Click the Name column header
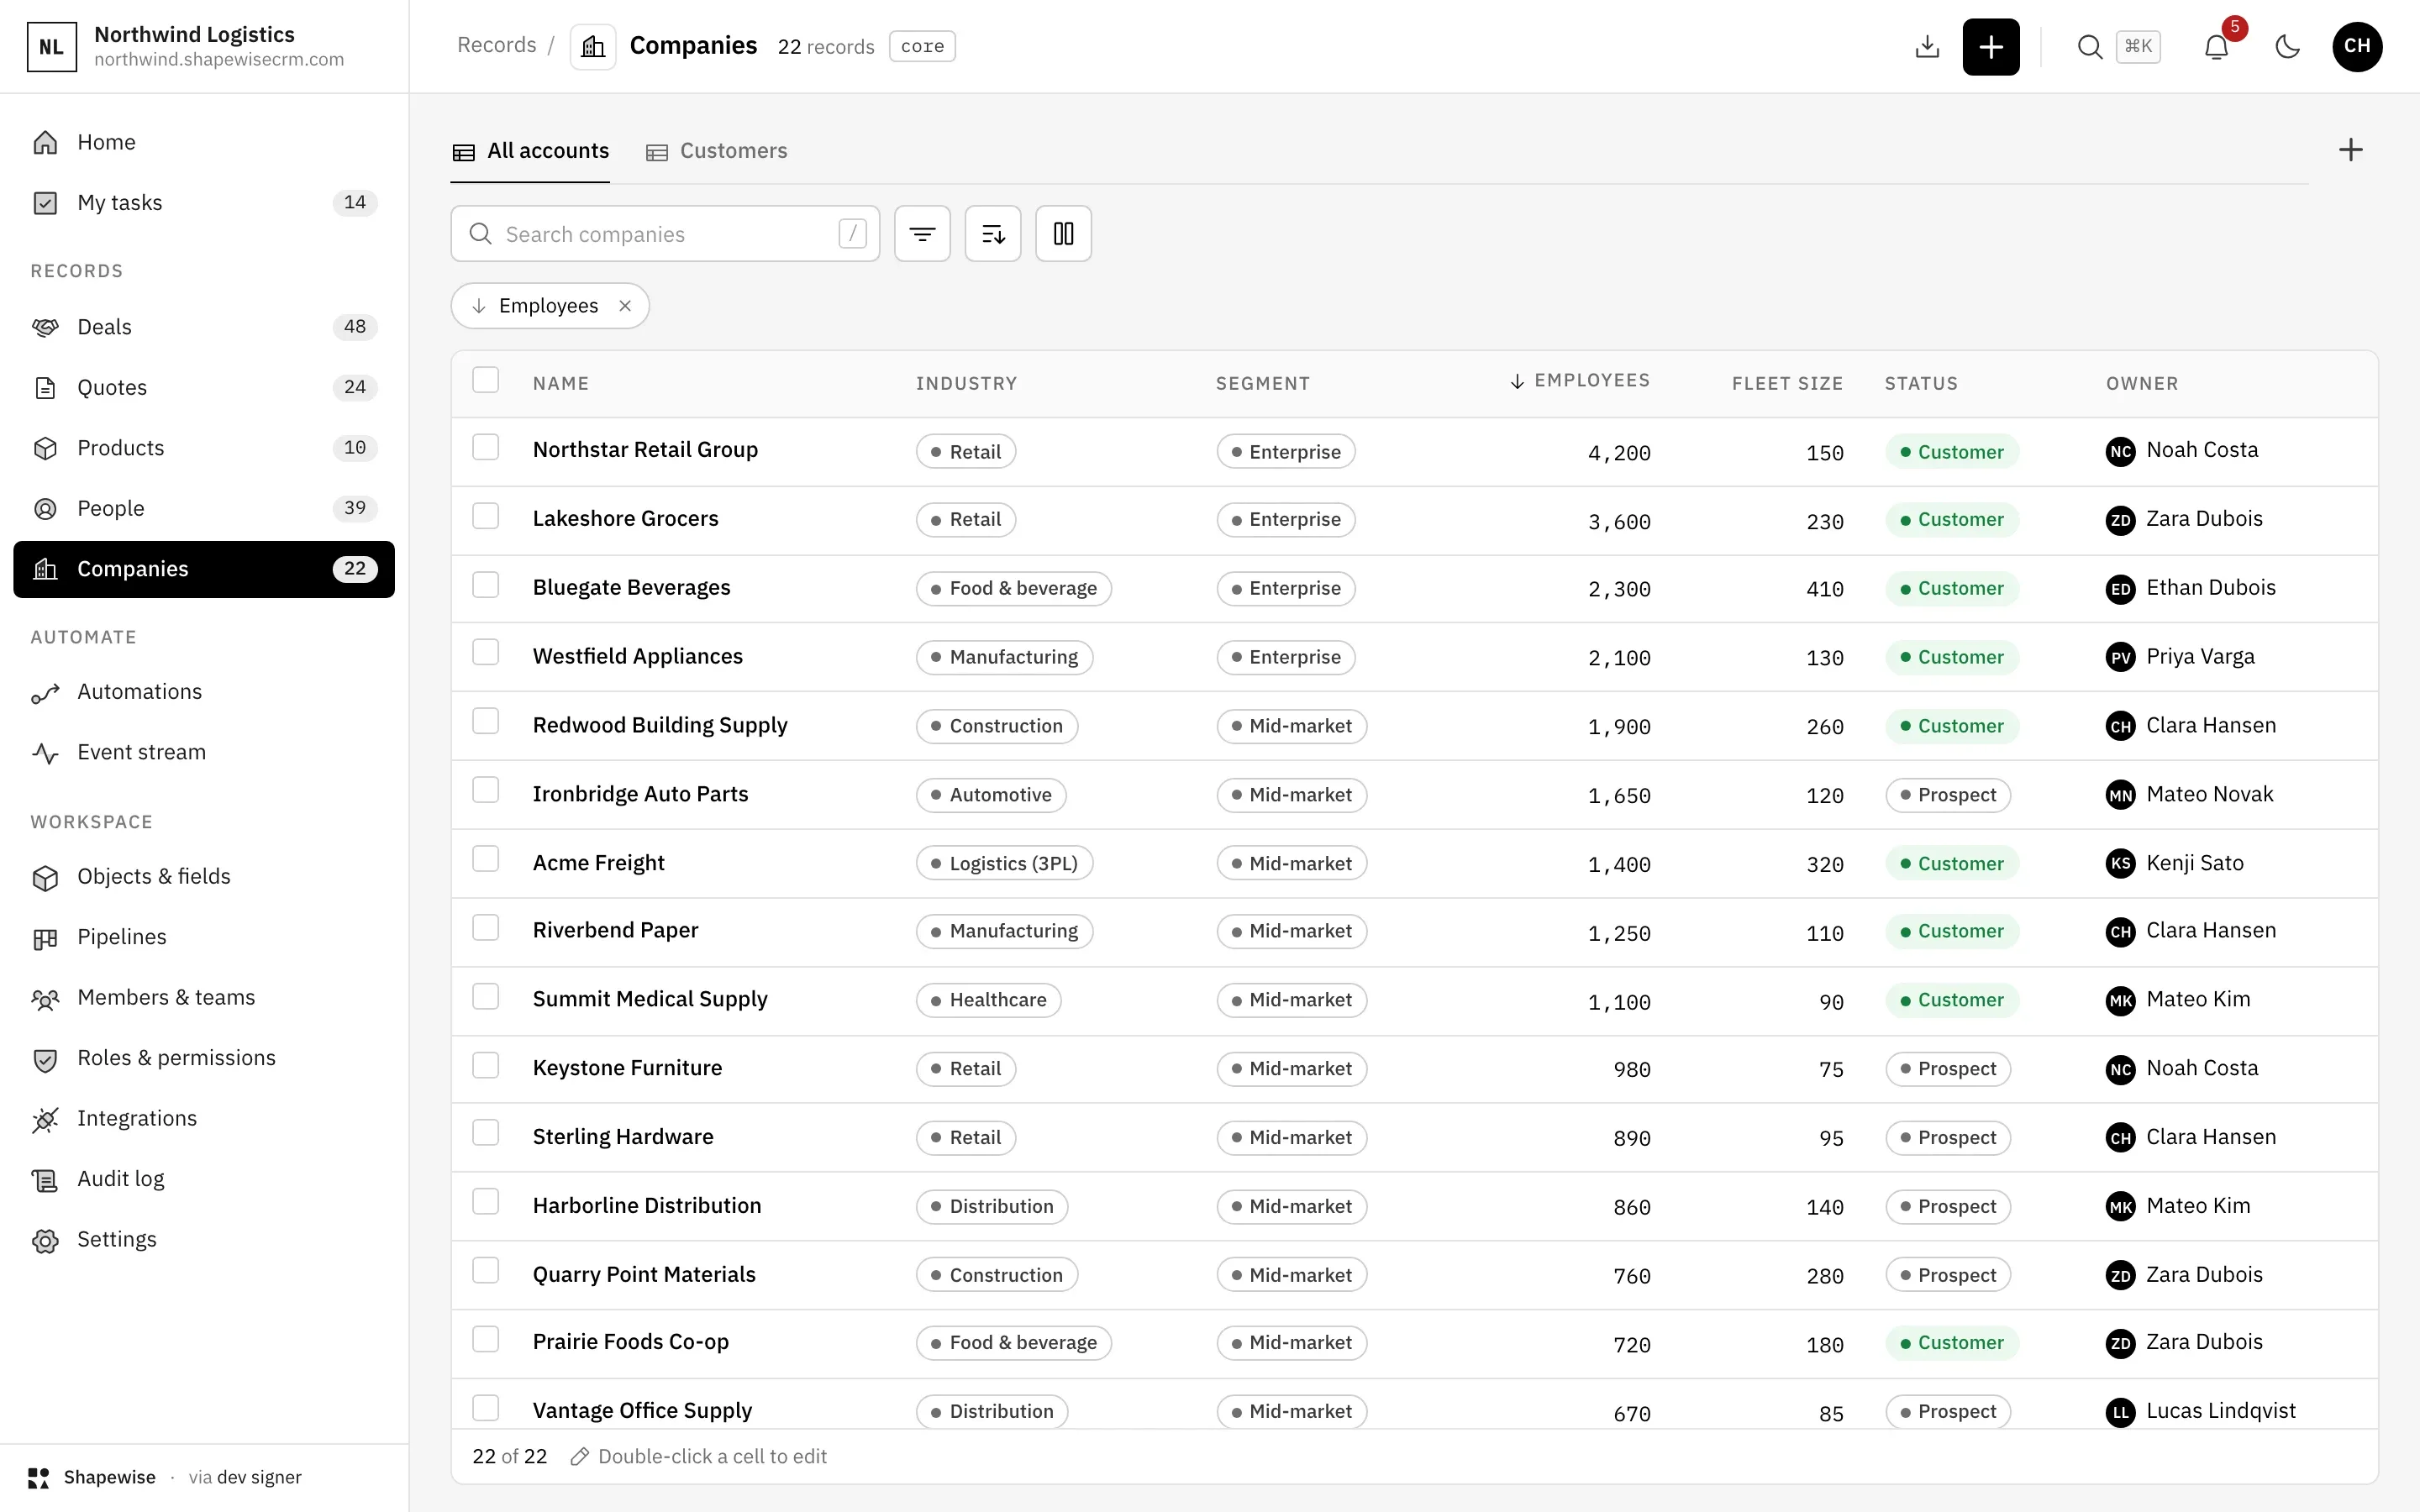This screenshot has width=2420, height=1512. coord(560,384)
